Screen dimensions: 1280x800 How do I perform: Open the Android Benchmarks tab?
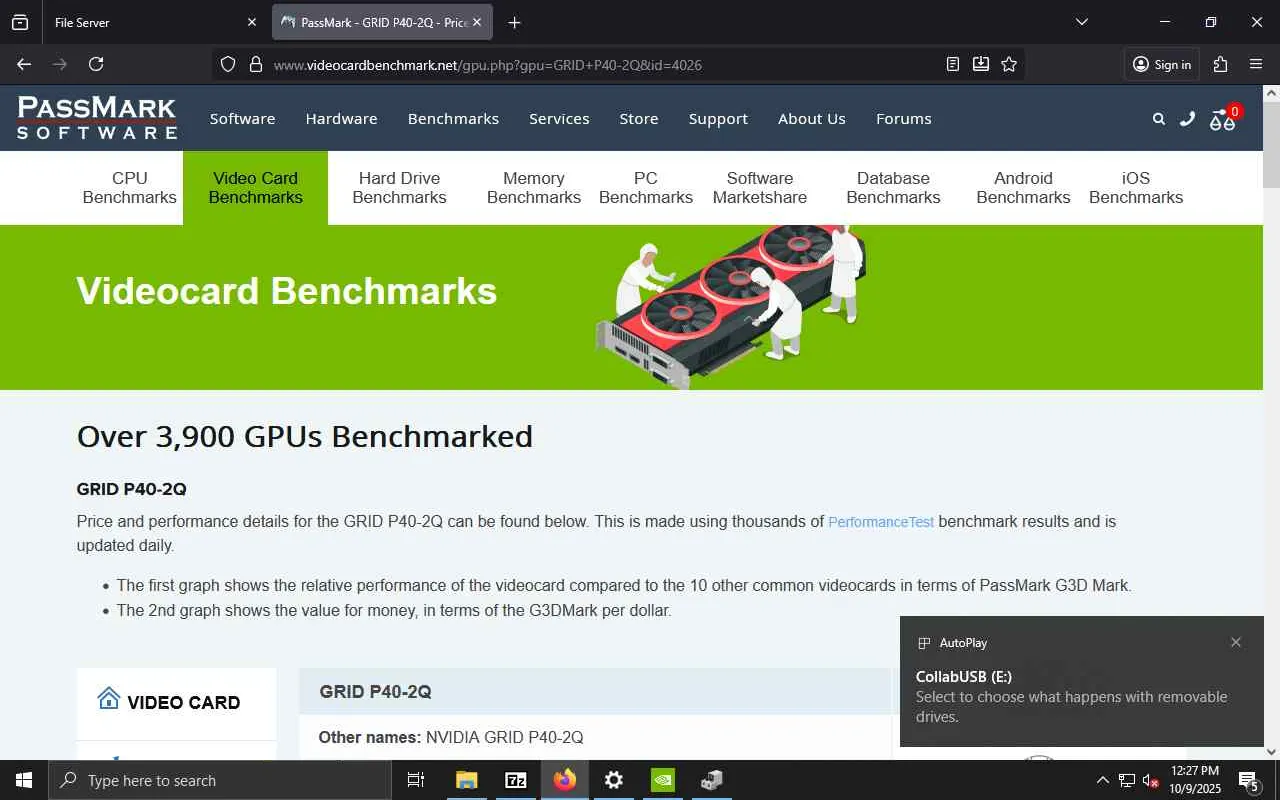point(1023,187)
